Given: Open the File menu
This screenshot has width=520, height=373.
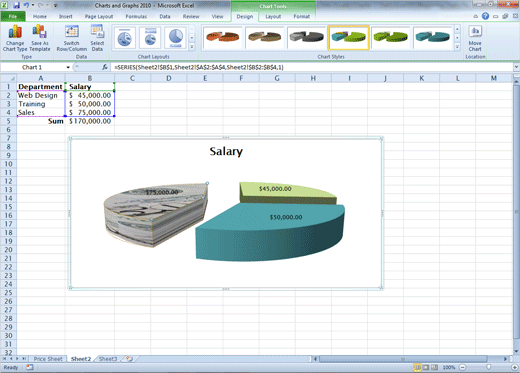Looking at the screenshot, I should click(13, 16).
